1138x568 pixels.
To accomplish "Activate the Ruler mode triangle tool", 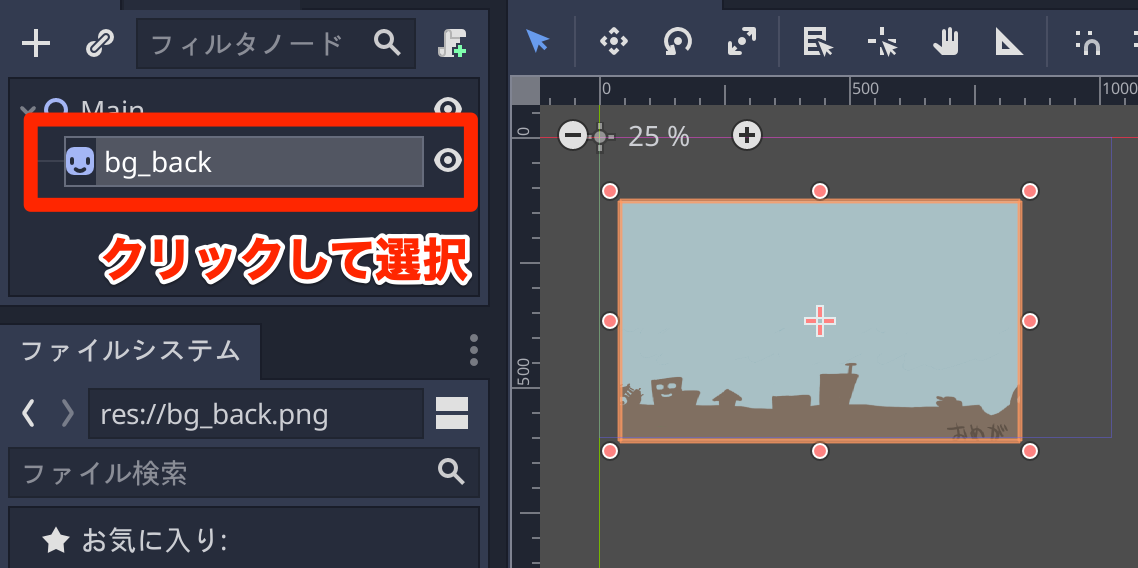I will tap(1009, 42).
